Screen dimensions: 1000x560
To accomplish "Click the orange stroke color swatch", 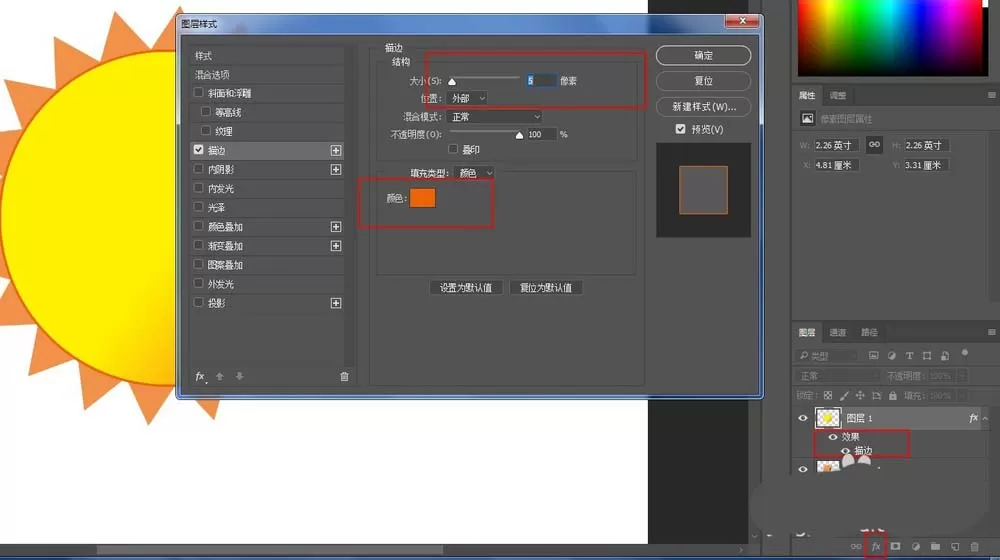I will point(422,198).
